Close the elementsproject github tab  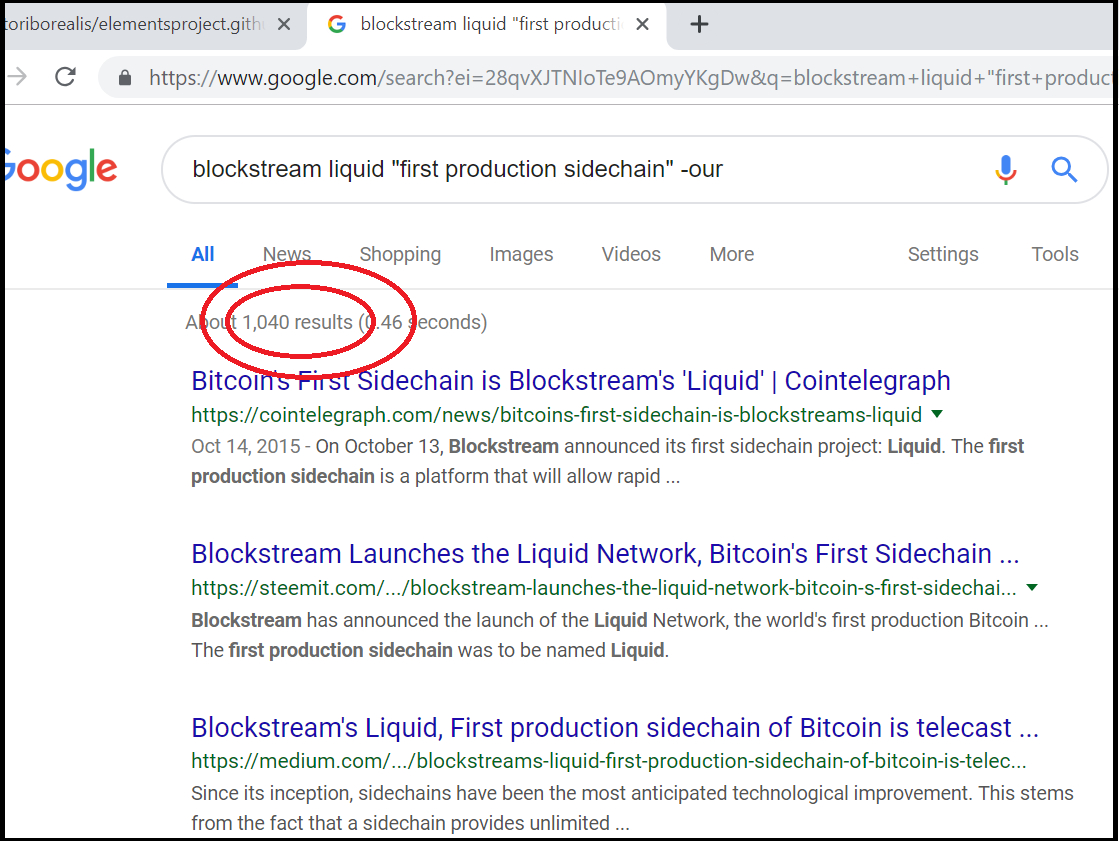click(x=283, y=24)
